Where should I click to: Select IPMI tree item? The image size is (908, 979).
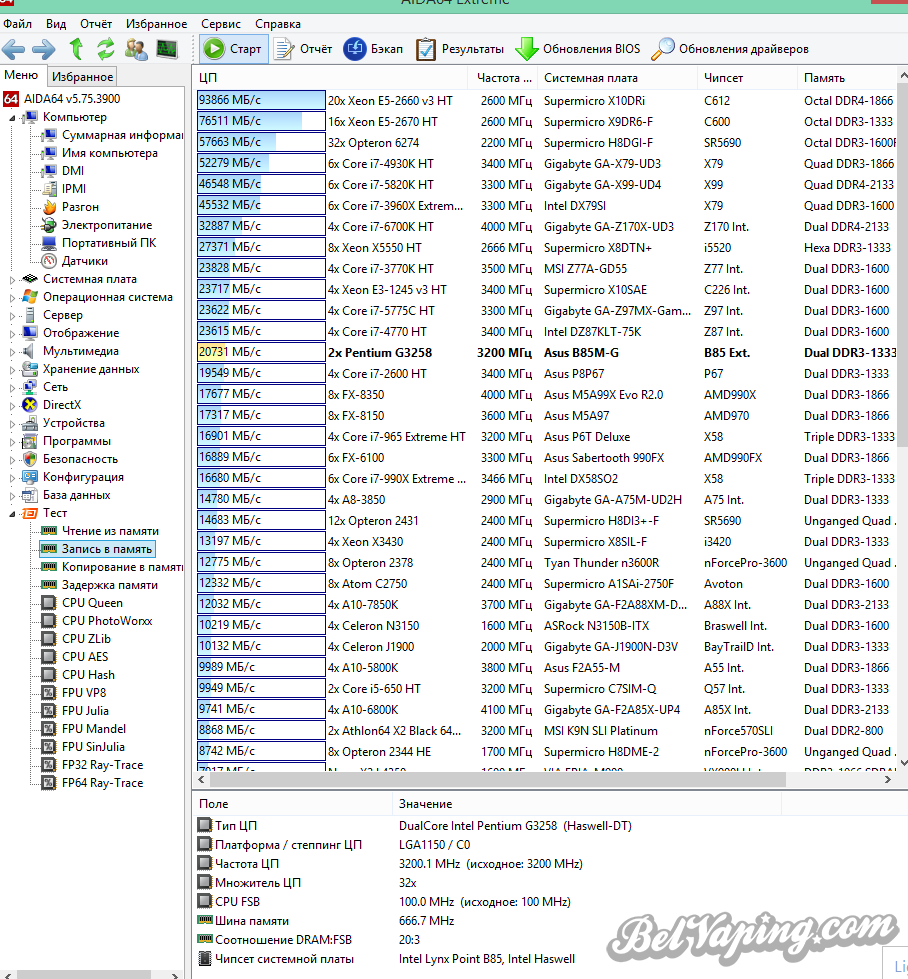(x=64, y=189)
